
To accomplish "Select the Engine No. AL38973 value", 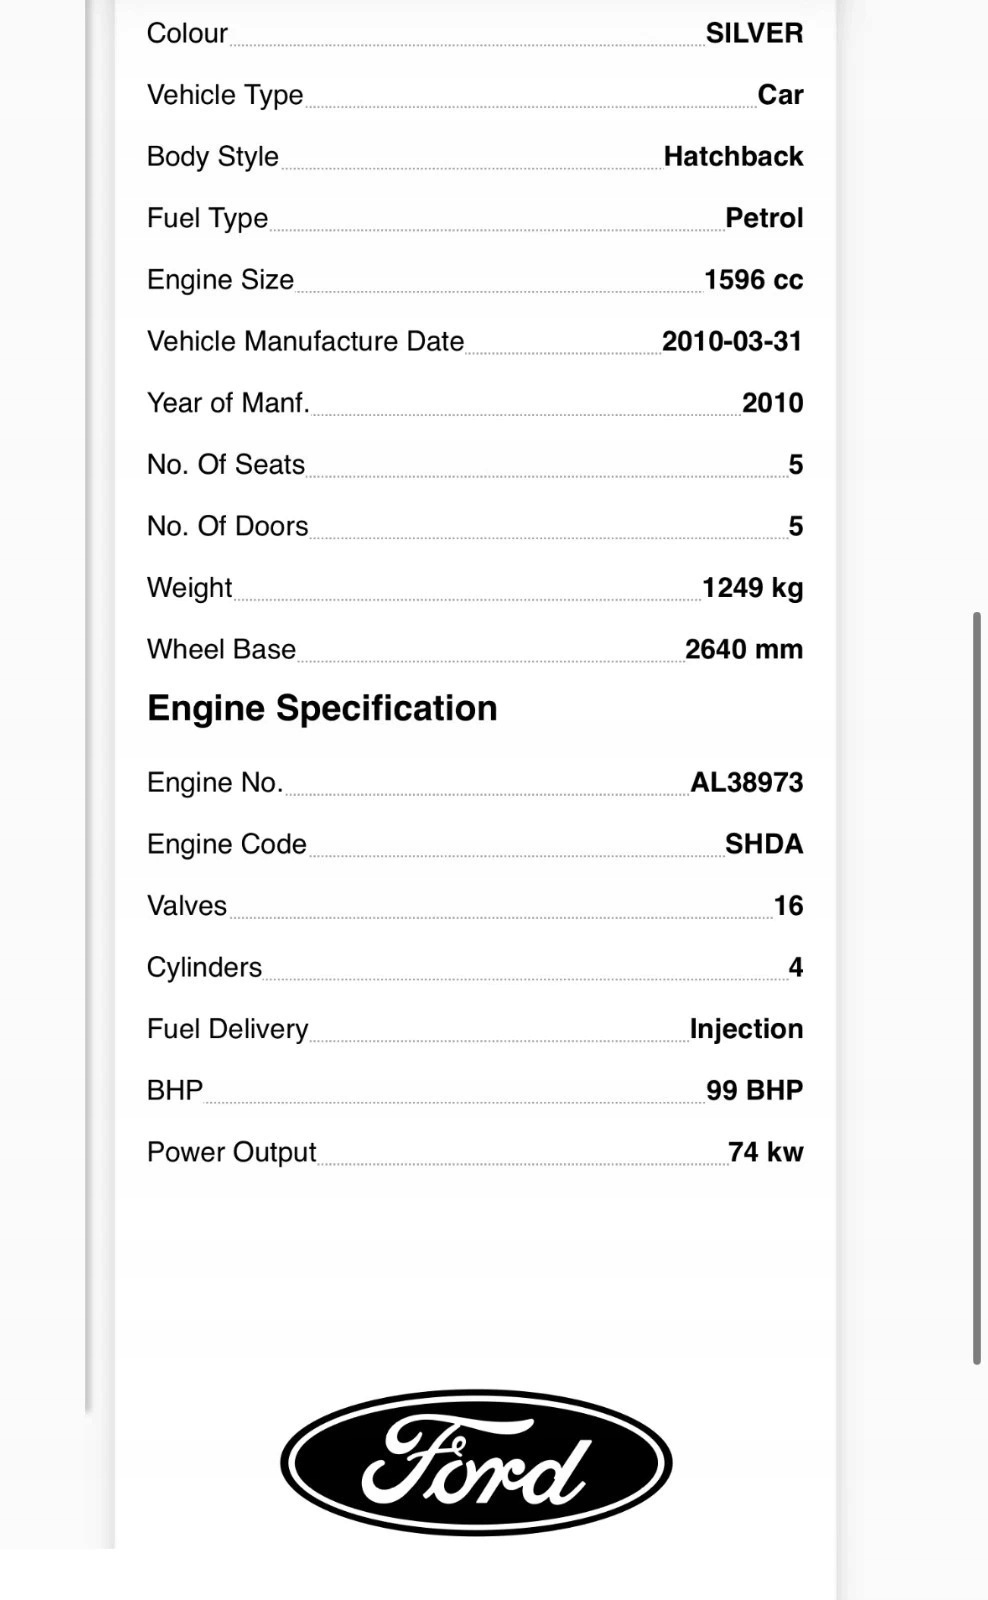I will (747, 782).
